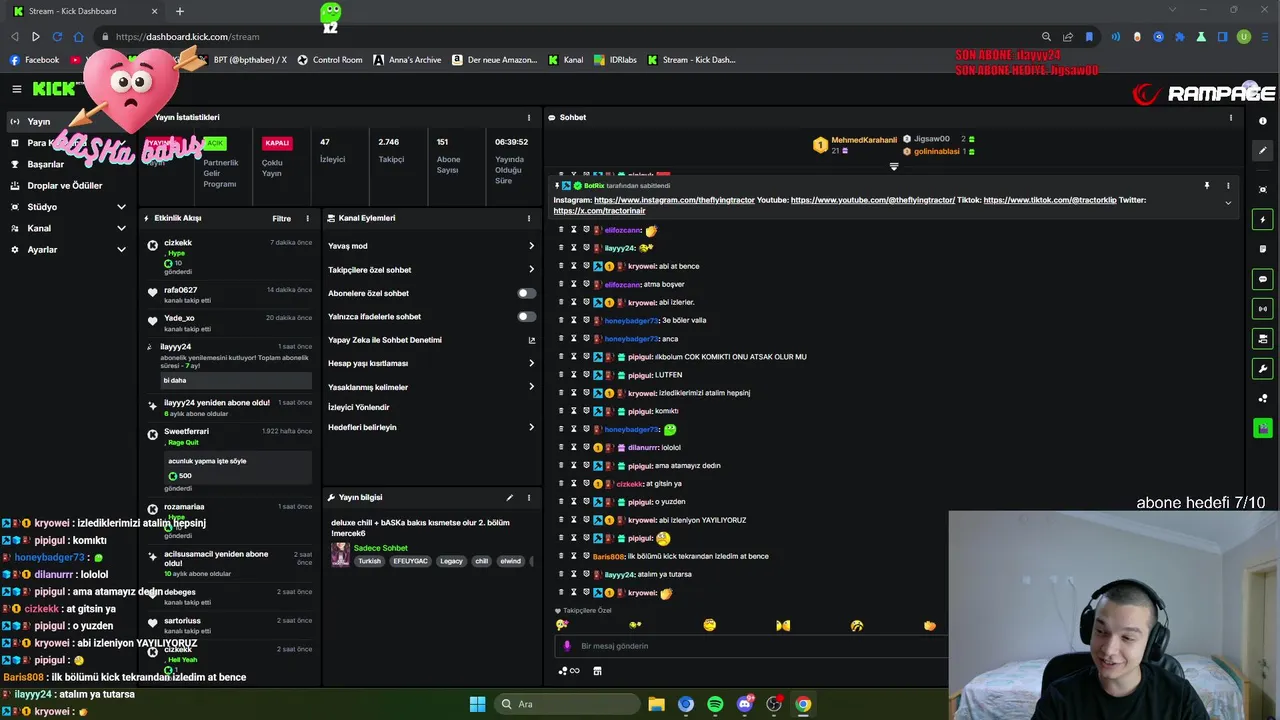Open the Anna's Archive bookmark
This screenshot has width=1280, height=720.
click(x=407, y=60)
